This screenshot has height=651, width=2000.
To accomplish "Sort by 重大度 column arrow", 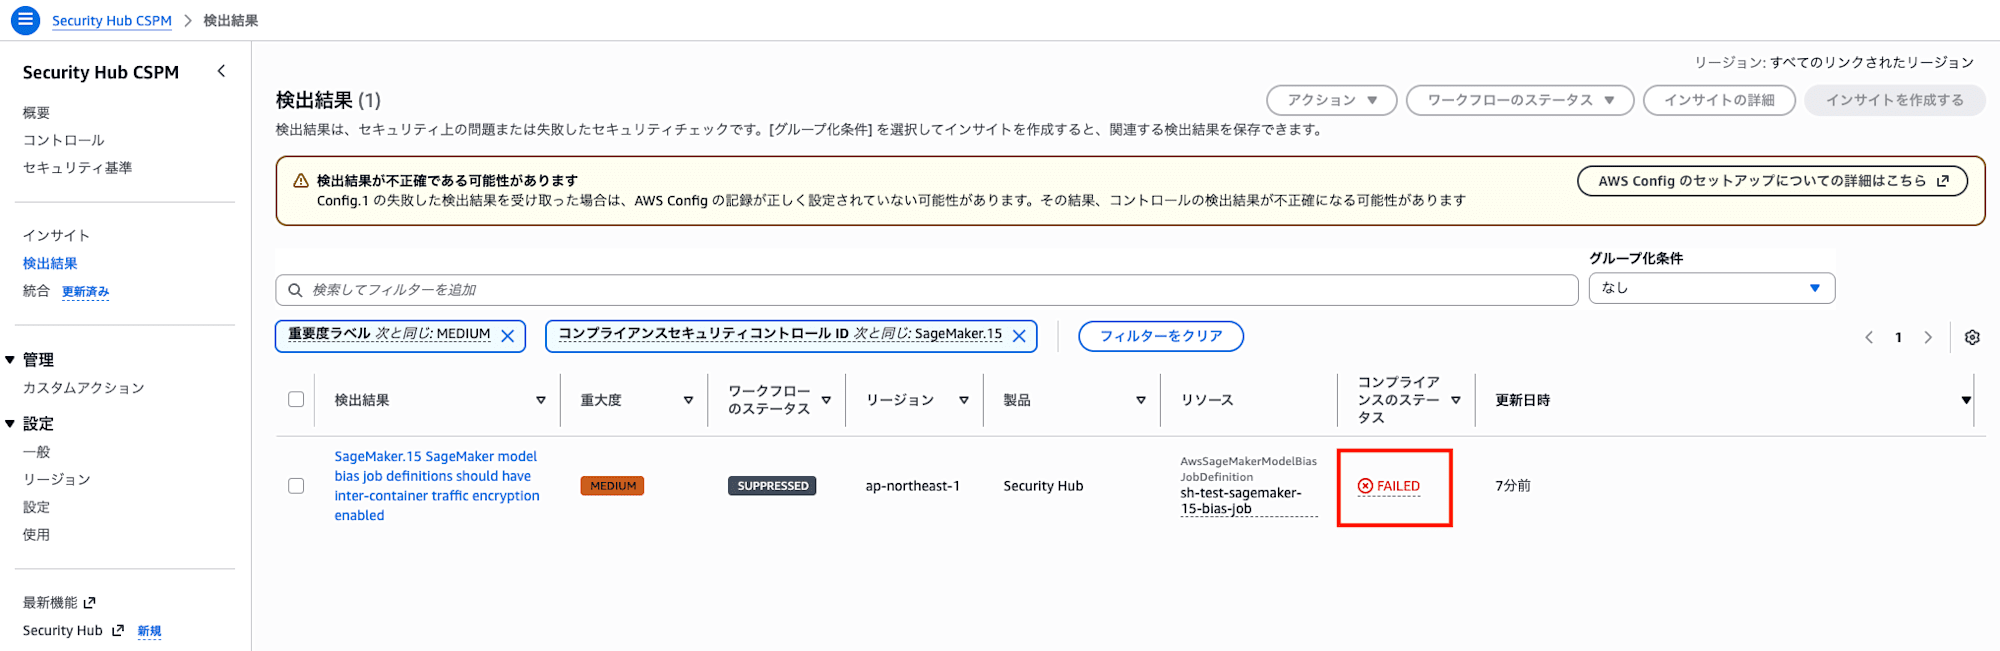I will point(688,400).
